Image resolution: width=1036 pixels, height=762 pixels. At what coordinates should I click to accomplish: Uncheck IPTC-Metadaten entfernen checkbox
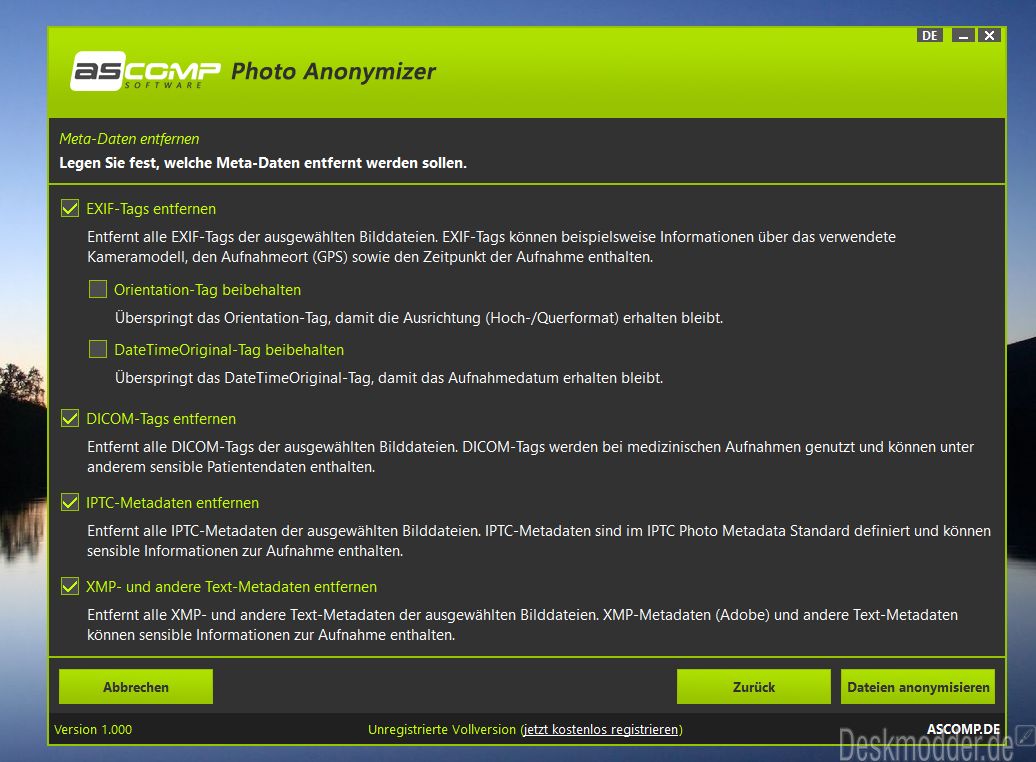coord(70,502)
